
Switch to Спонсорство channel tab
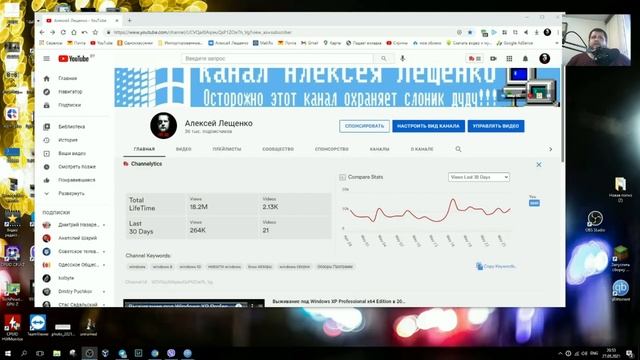pos(331,149)
